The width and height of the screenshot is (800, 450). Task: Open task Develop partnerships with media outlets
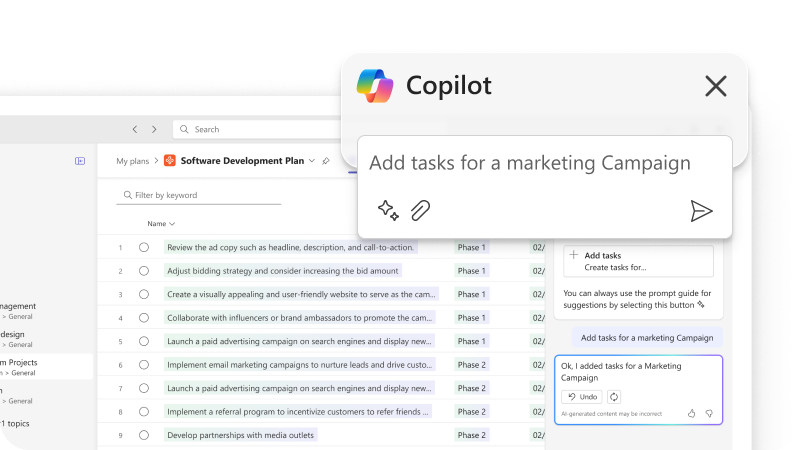(240, 435)
